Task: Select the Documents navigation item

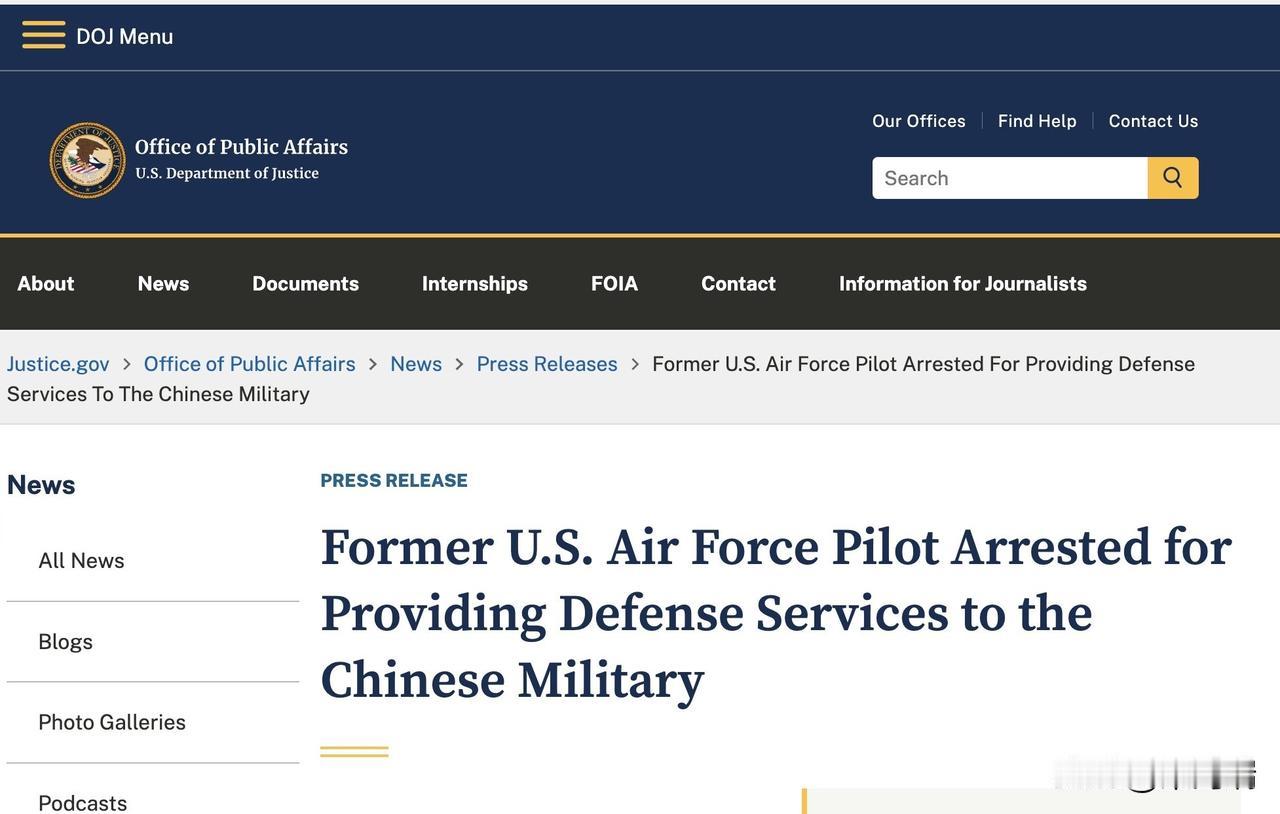Action: point(305,283)
